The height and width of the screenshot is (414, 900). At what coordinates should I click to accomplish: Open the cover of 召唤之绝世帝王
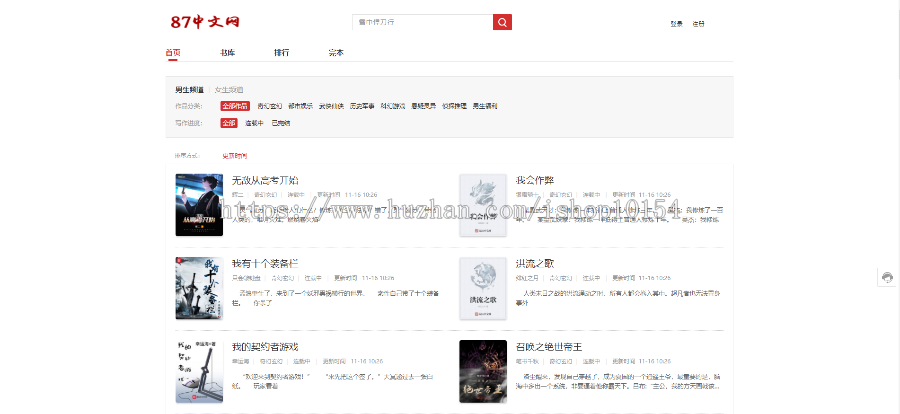(x=483, y=372)
